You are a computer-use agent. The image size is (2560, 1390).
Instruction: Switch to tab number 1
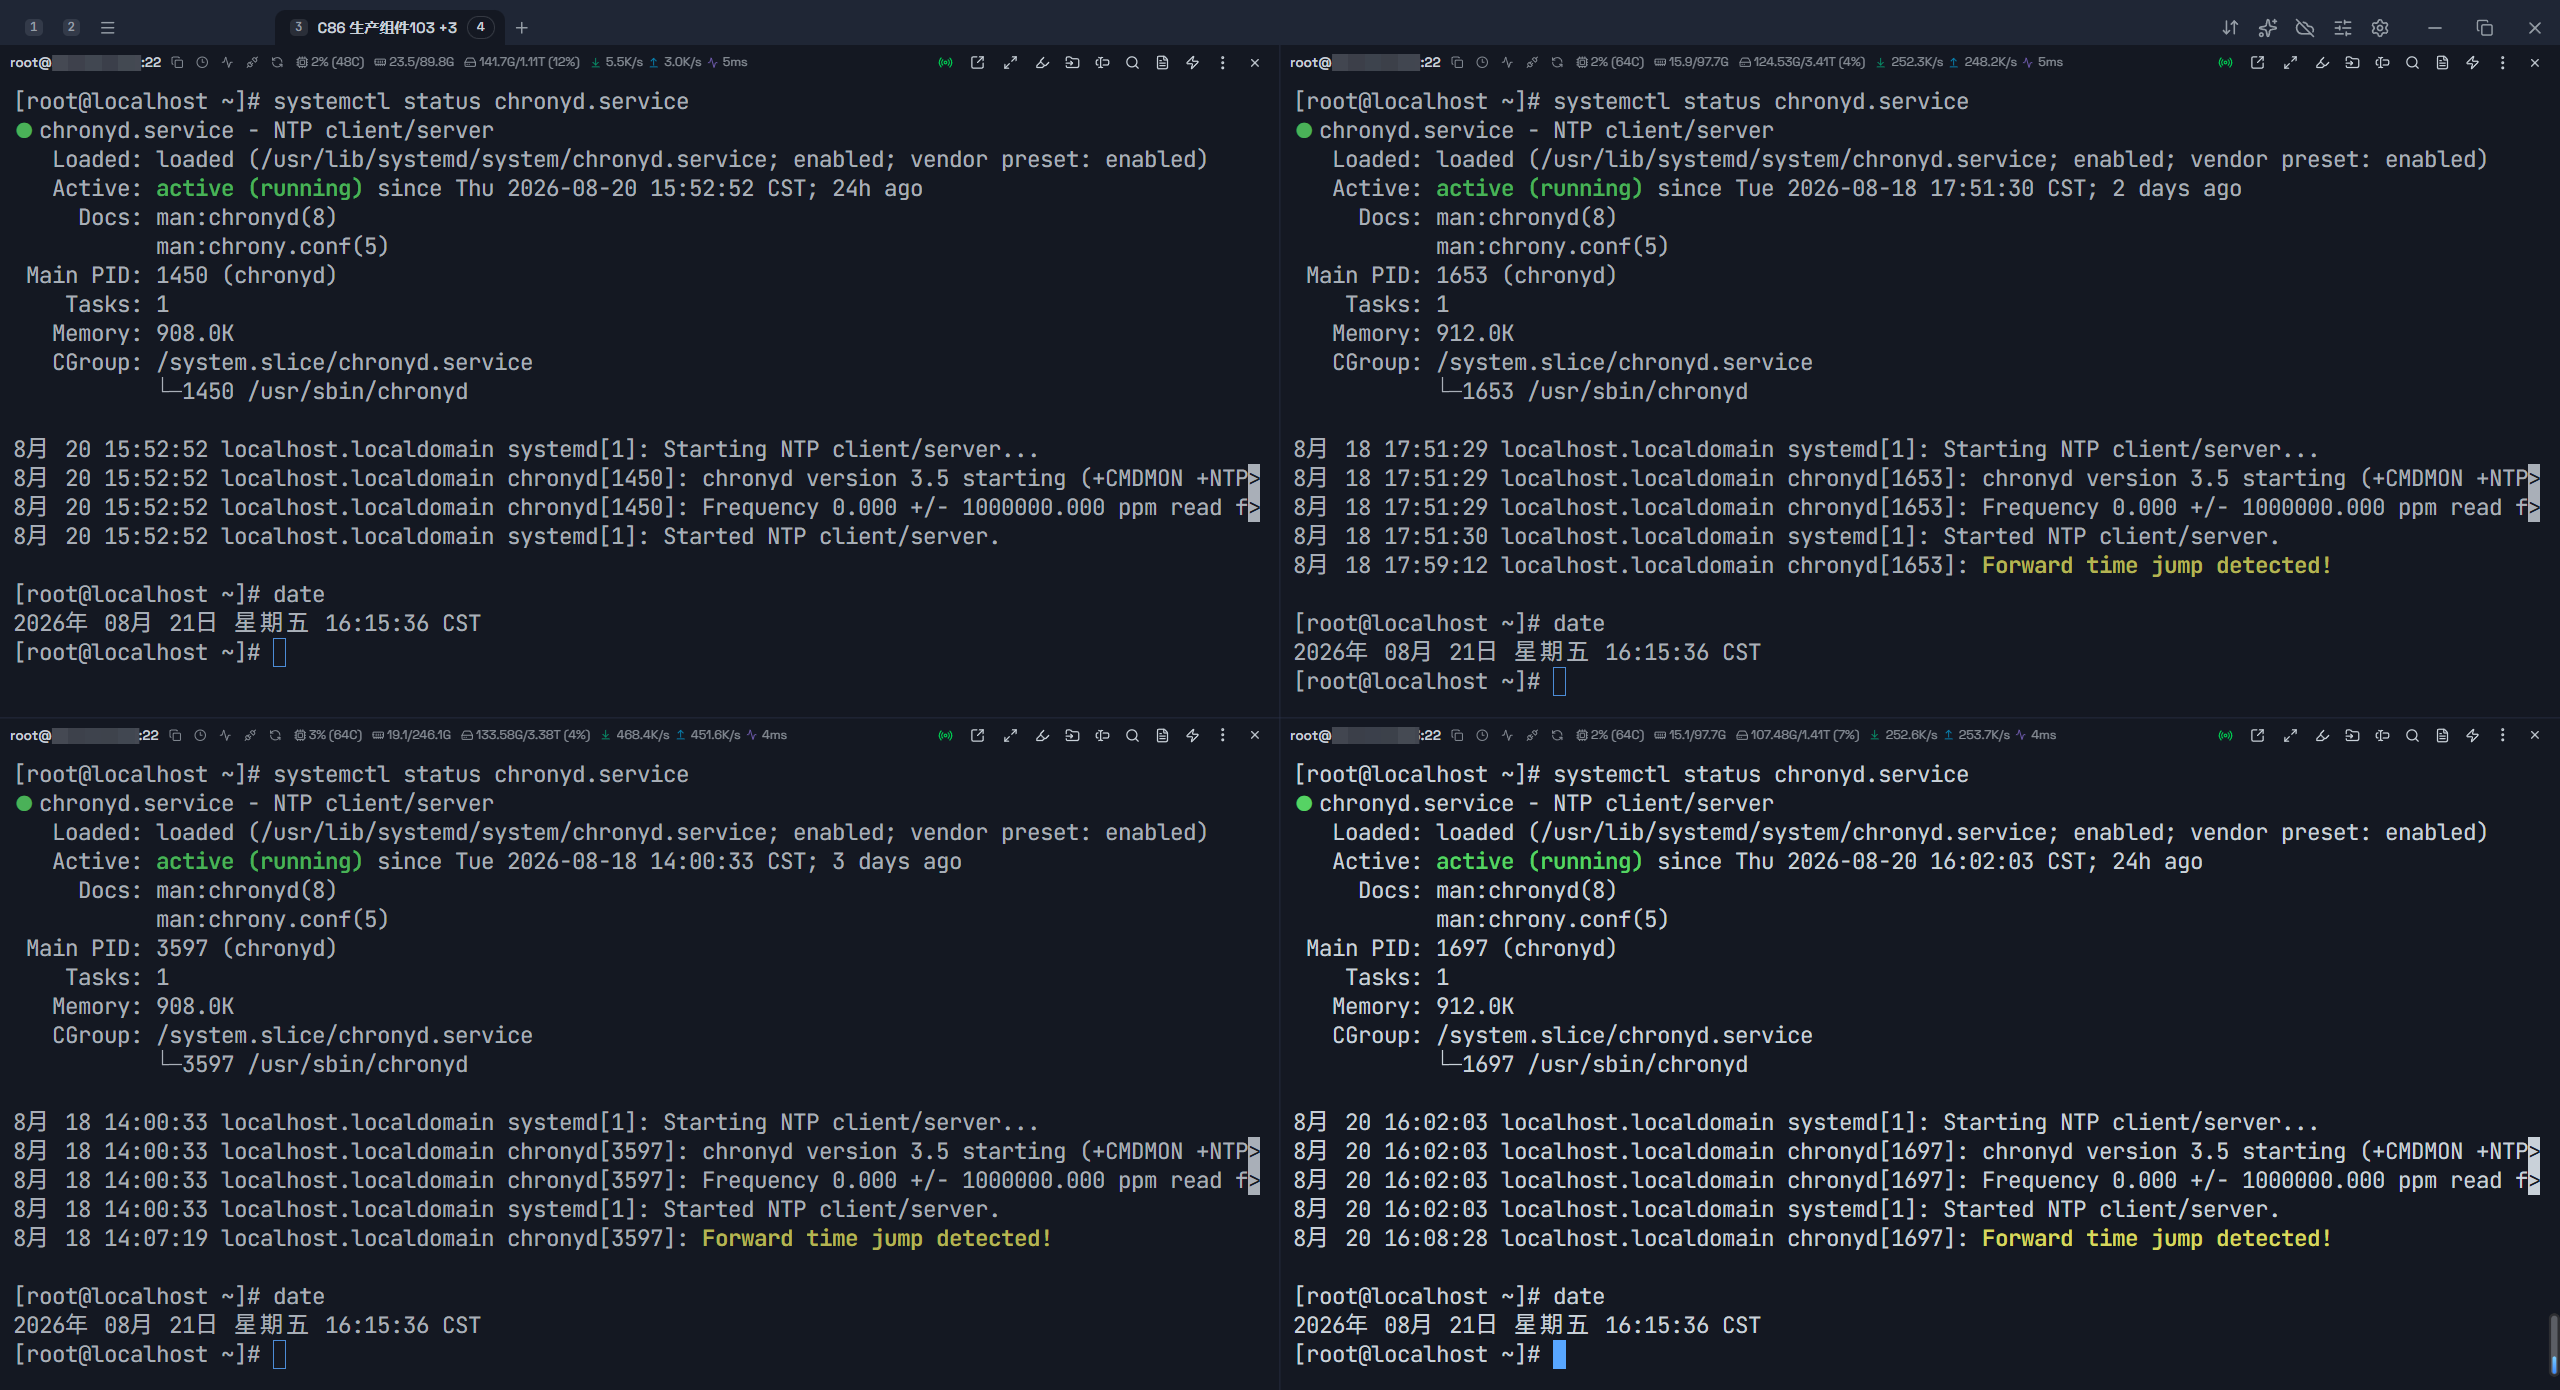click(34, 27)
